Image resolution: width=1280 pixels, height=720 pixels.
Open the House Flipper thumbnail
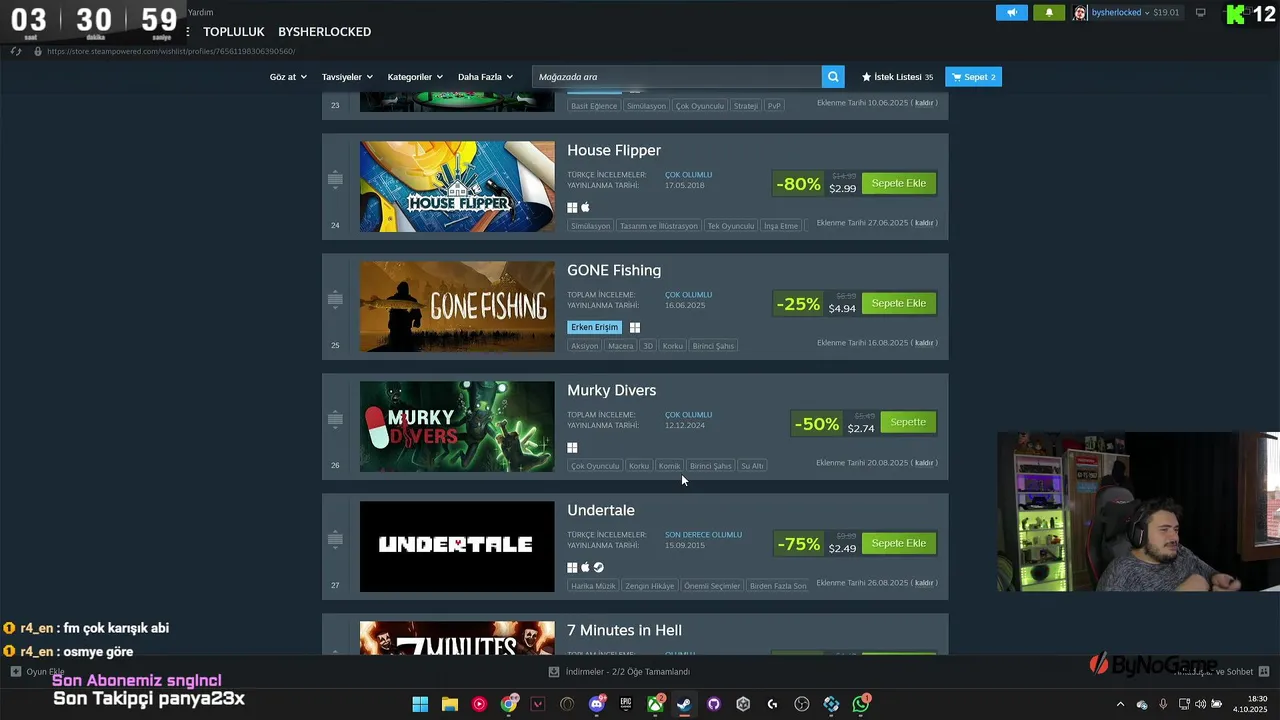(x=457, y=186)
